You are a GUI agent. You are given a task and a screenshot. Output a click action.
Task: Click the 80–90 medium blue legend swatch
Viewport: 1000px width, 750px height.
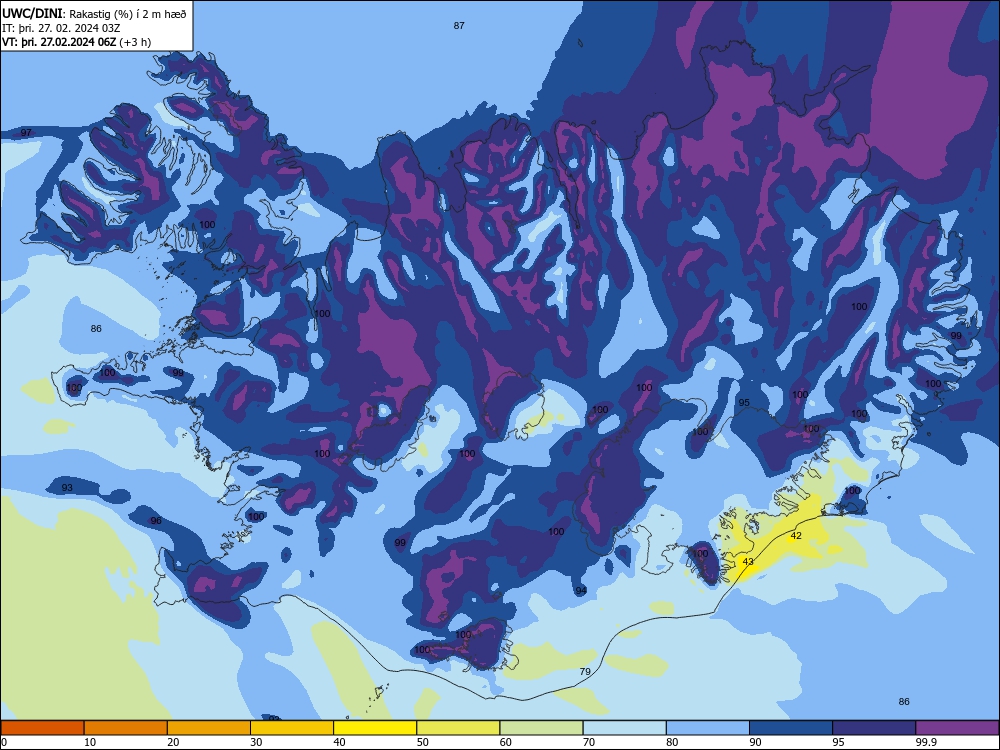tap(708, 728)
